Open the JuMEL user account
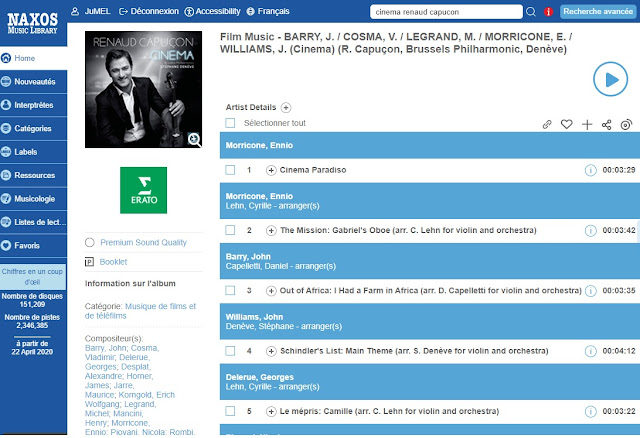The image size is (640, 438). [x=91, y=11]
